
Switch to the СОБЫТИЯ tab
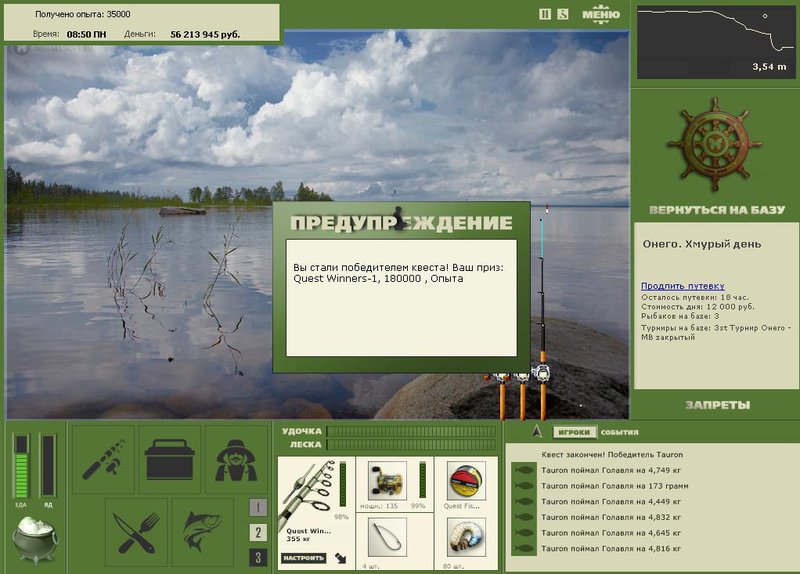pyautogui.click(x=619, y=432)
